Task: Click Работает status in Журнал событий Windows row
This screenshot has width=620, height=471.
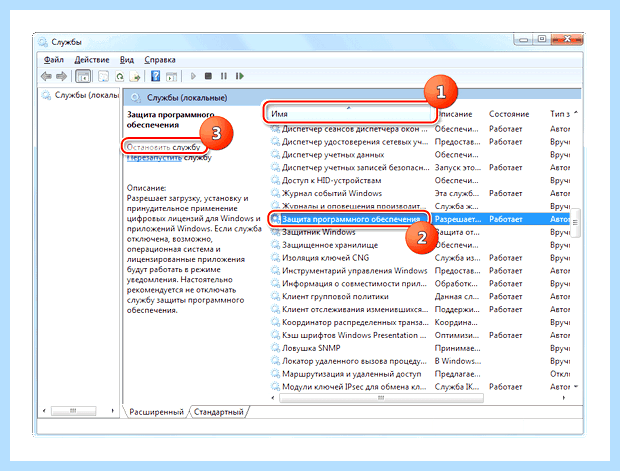Action: 505,193
